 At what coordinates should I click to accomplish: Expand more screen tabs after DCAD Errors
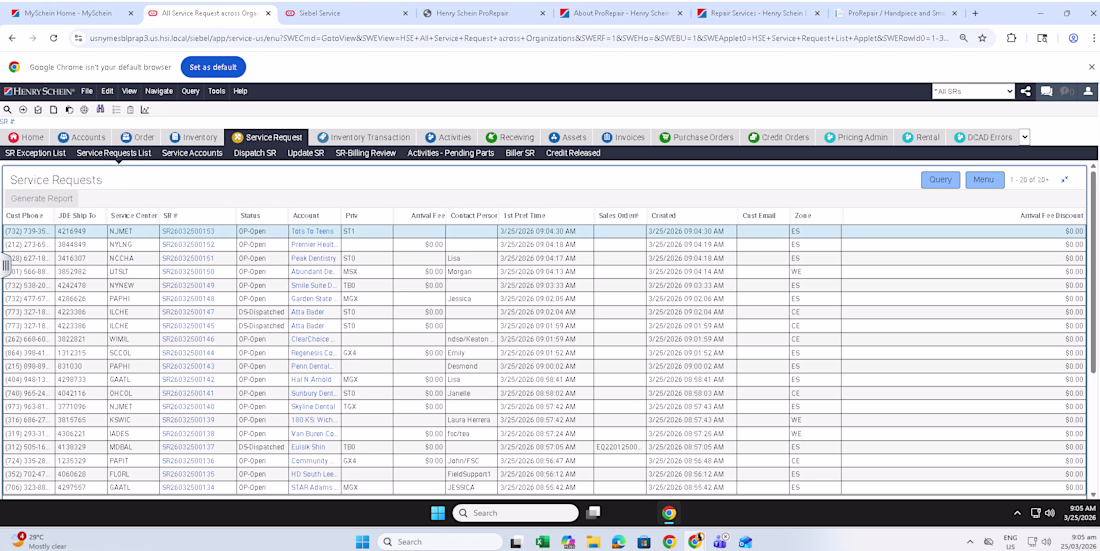coord(1024,138)
